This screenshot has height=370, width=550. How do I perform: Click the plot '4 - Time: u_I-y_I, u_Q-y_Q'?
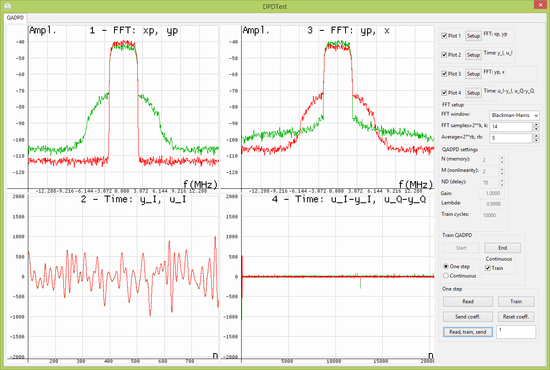[327, 277]
